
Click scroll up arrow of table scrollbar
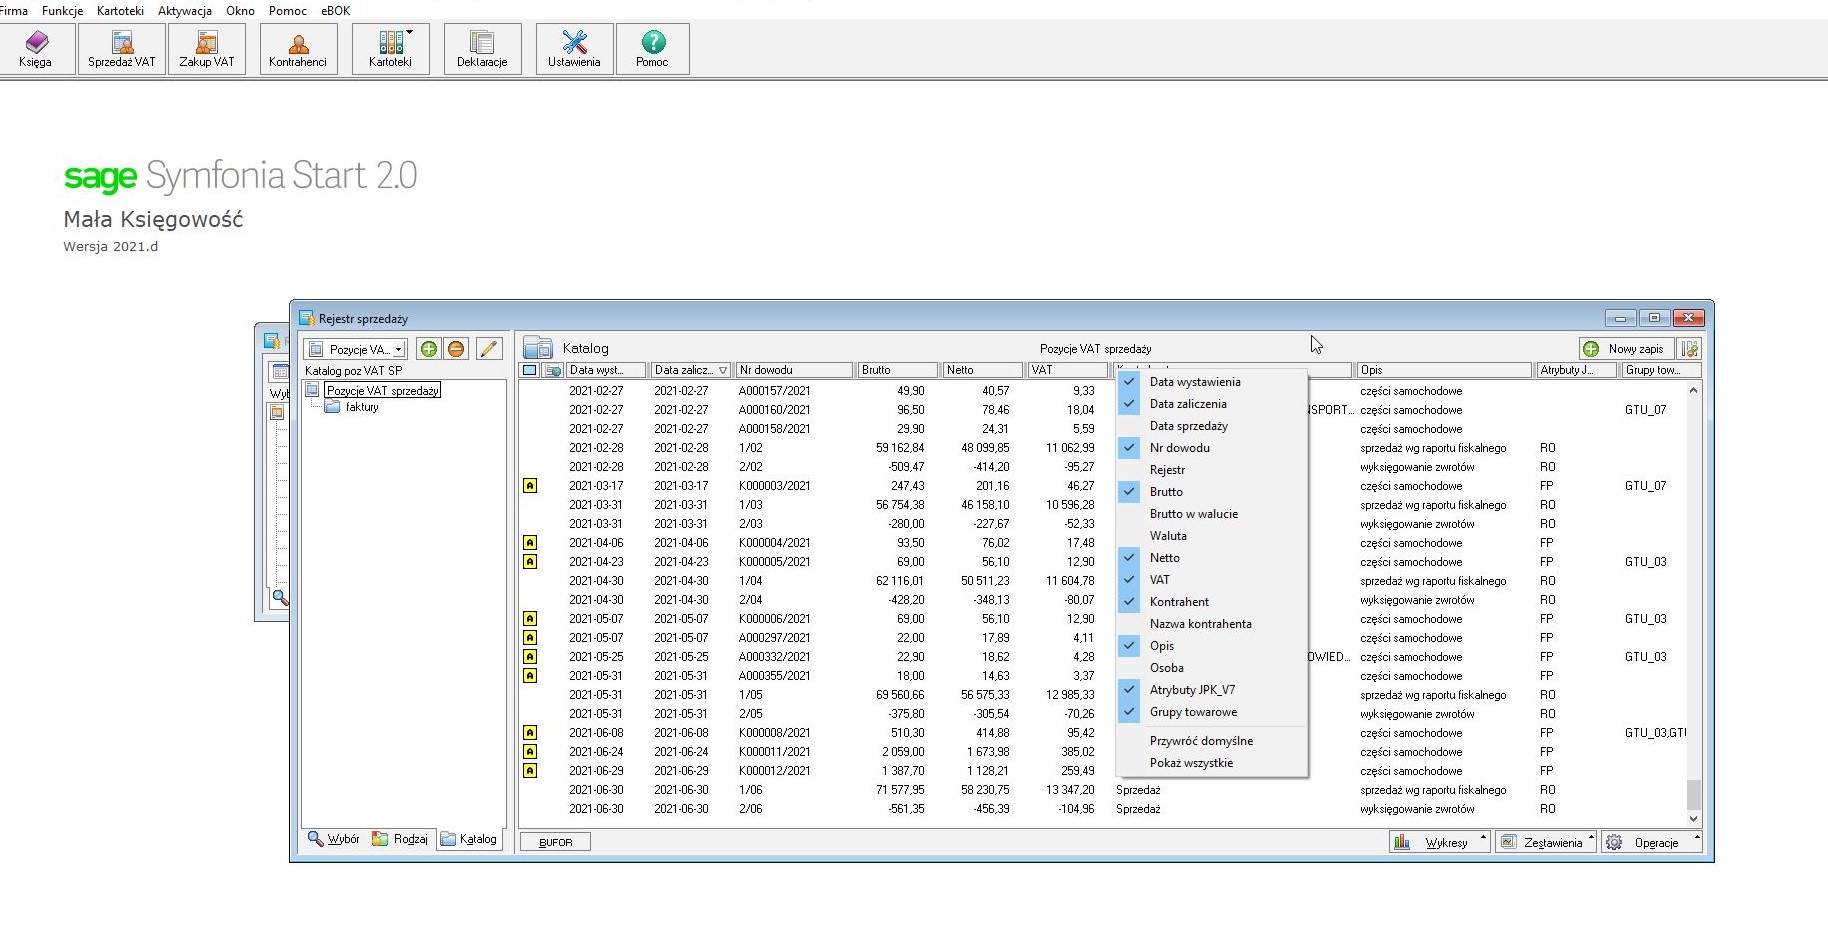pyautogui.click(x=1693, y=390)
